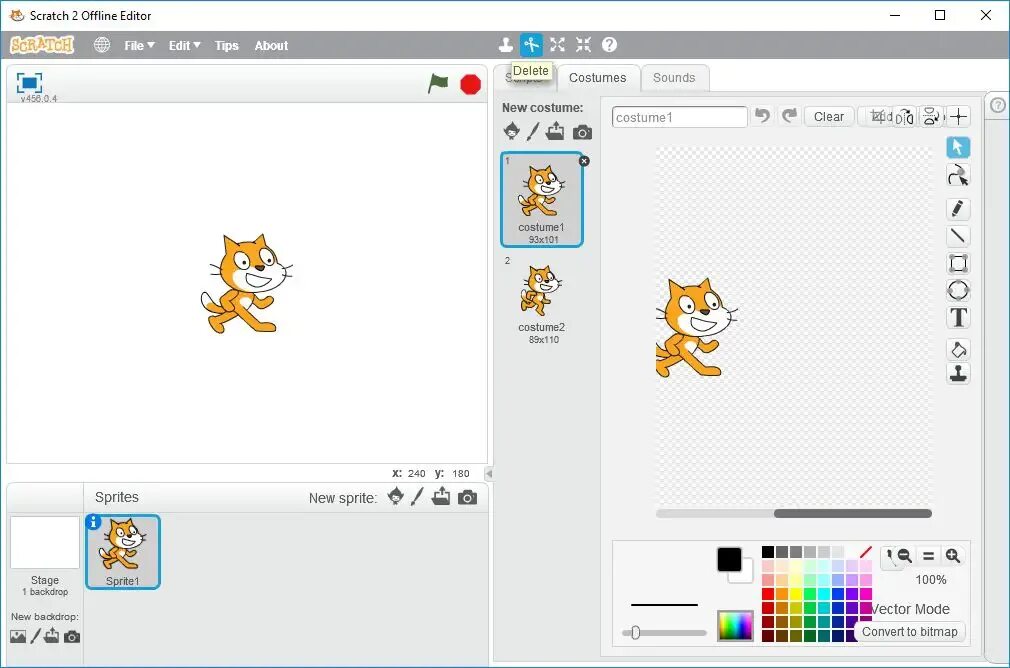This screenshot has height=668, width=1010.
Task: Open the Tips menu item
Action: (x=227, y=45)
